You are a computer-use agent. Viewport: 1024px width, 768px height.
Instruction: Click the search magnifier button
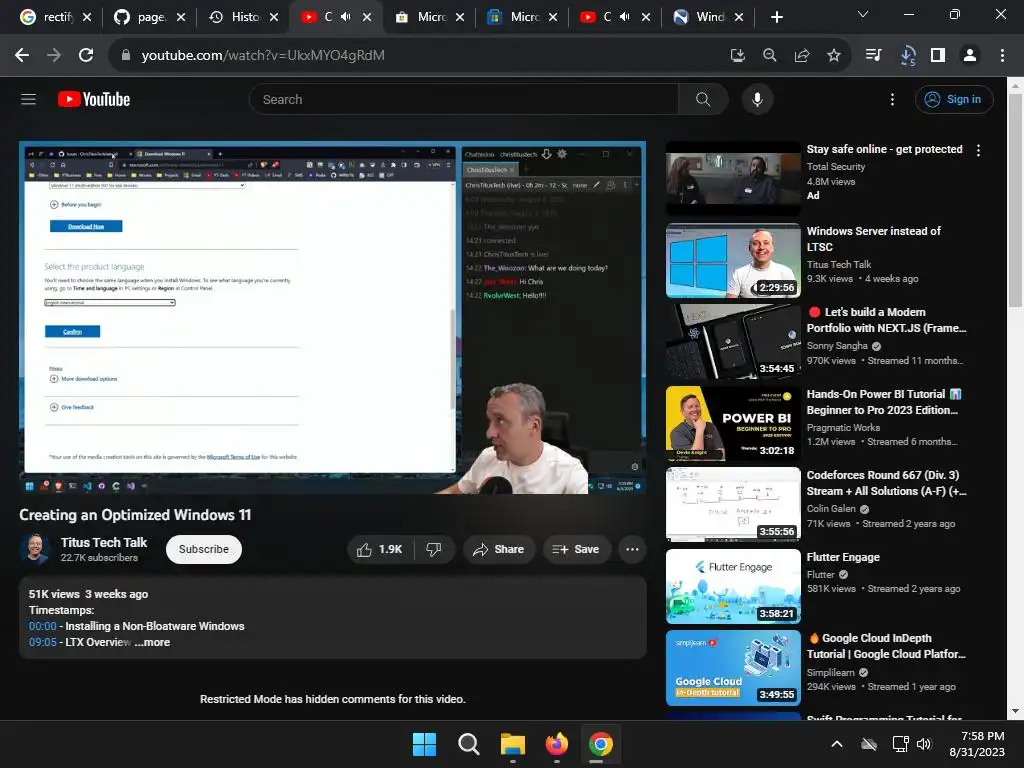703,99
